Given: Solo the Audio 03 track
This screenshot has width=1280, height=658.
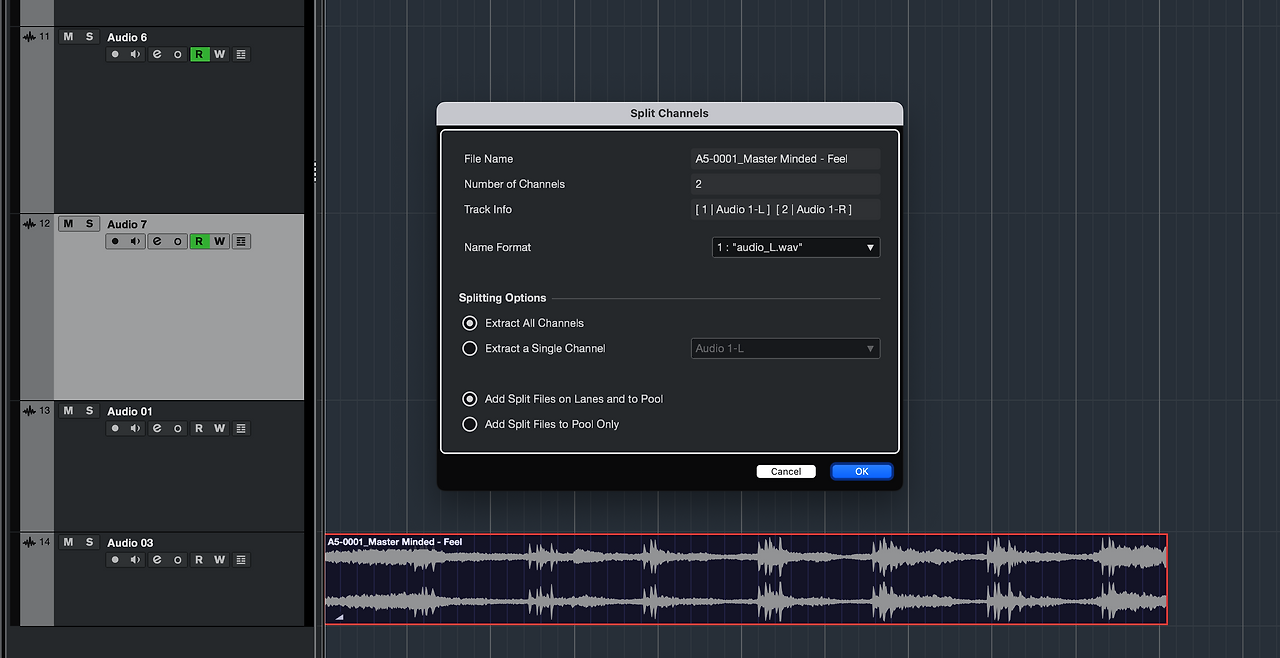Looking at the screenshot, I should click(x=89, y=543).
